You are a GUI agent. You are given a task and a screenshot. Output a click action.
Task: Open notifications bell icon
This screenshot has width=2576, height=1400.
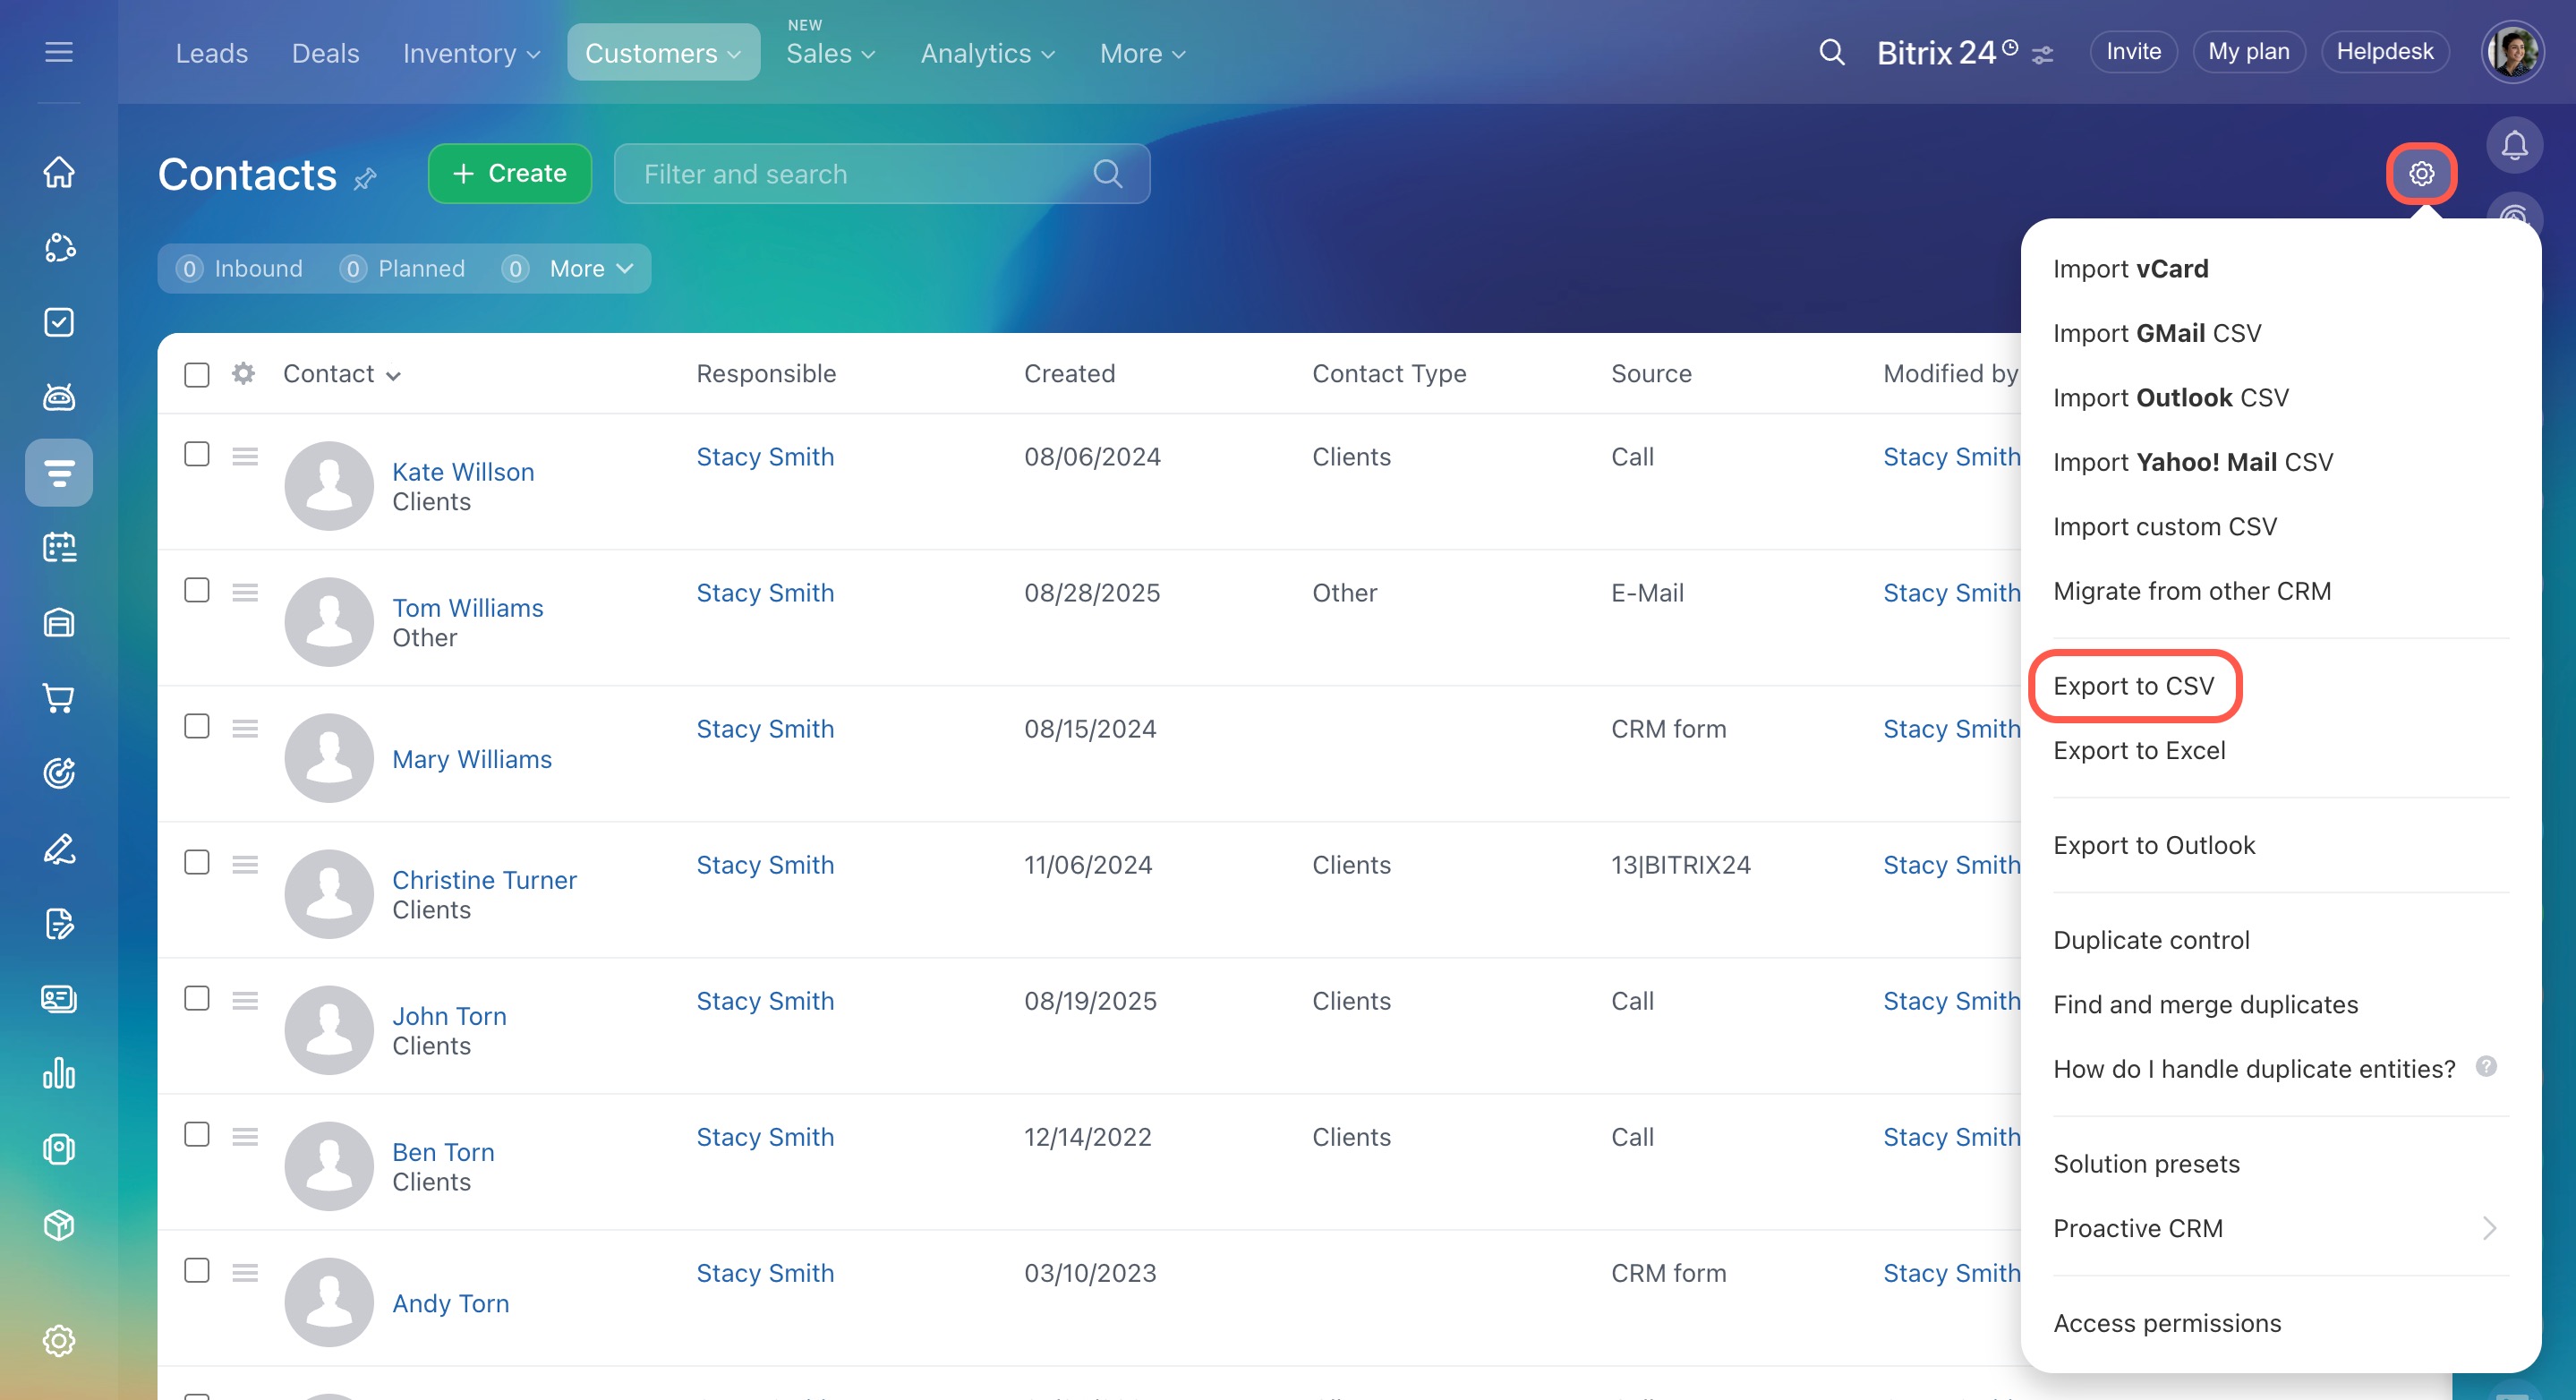pos(2514,146)
